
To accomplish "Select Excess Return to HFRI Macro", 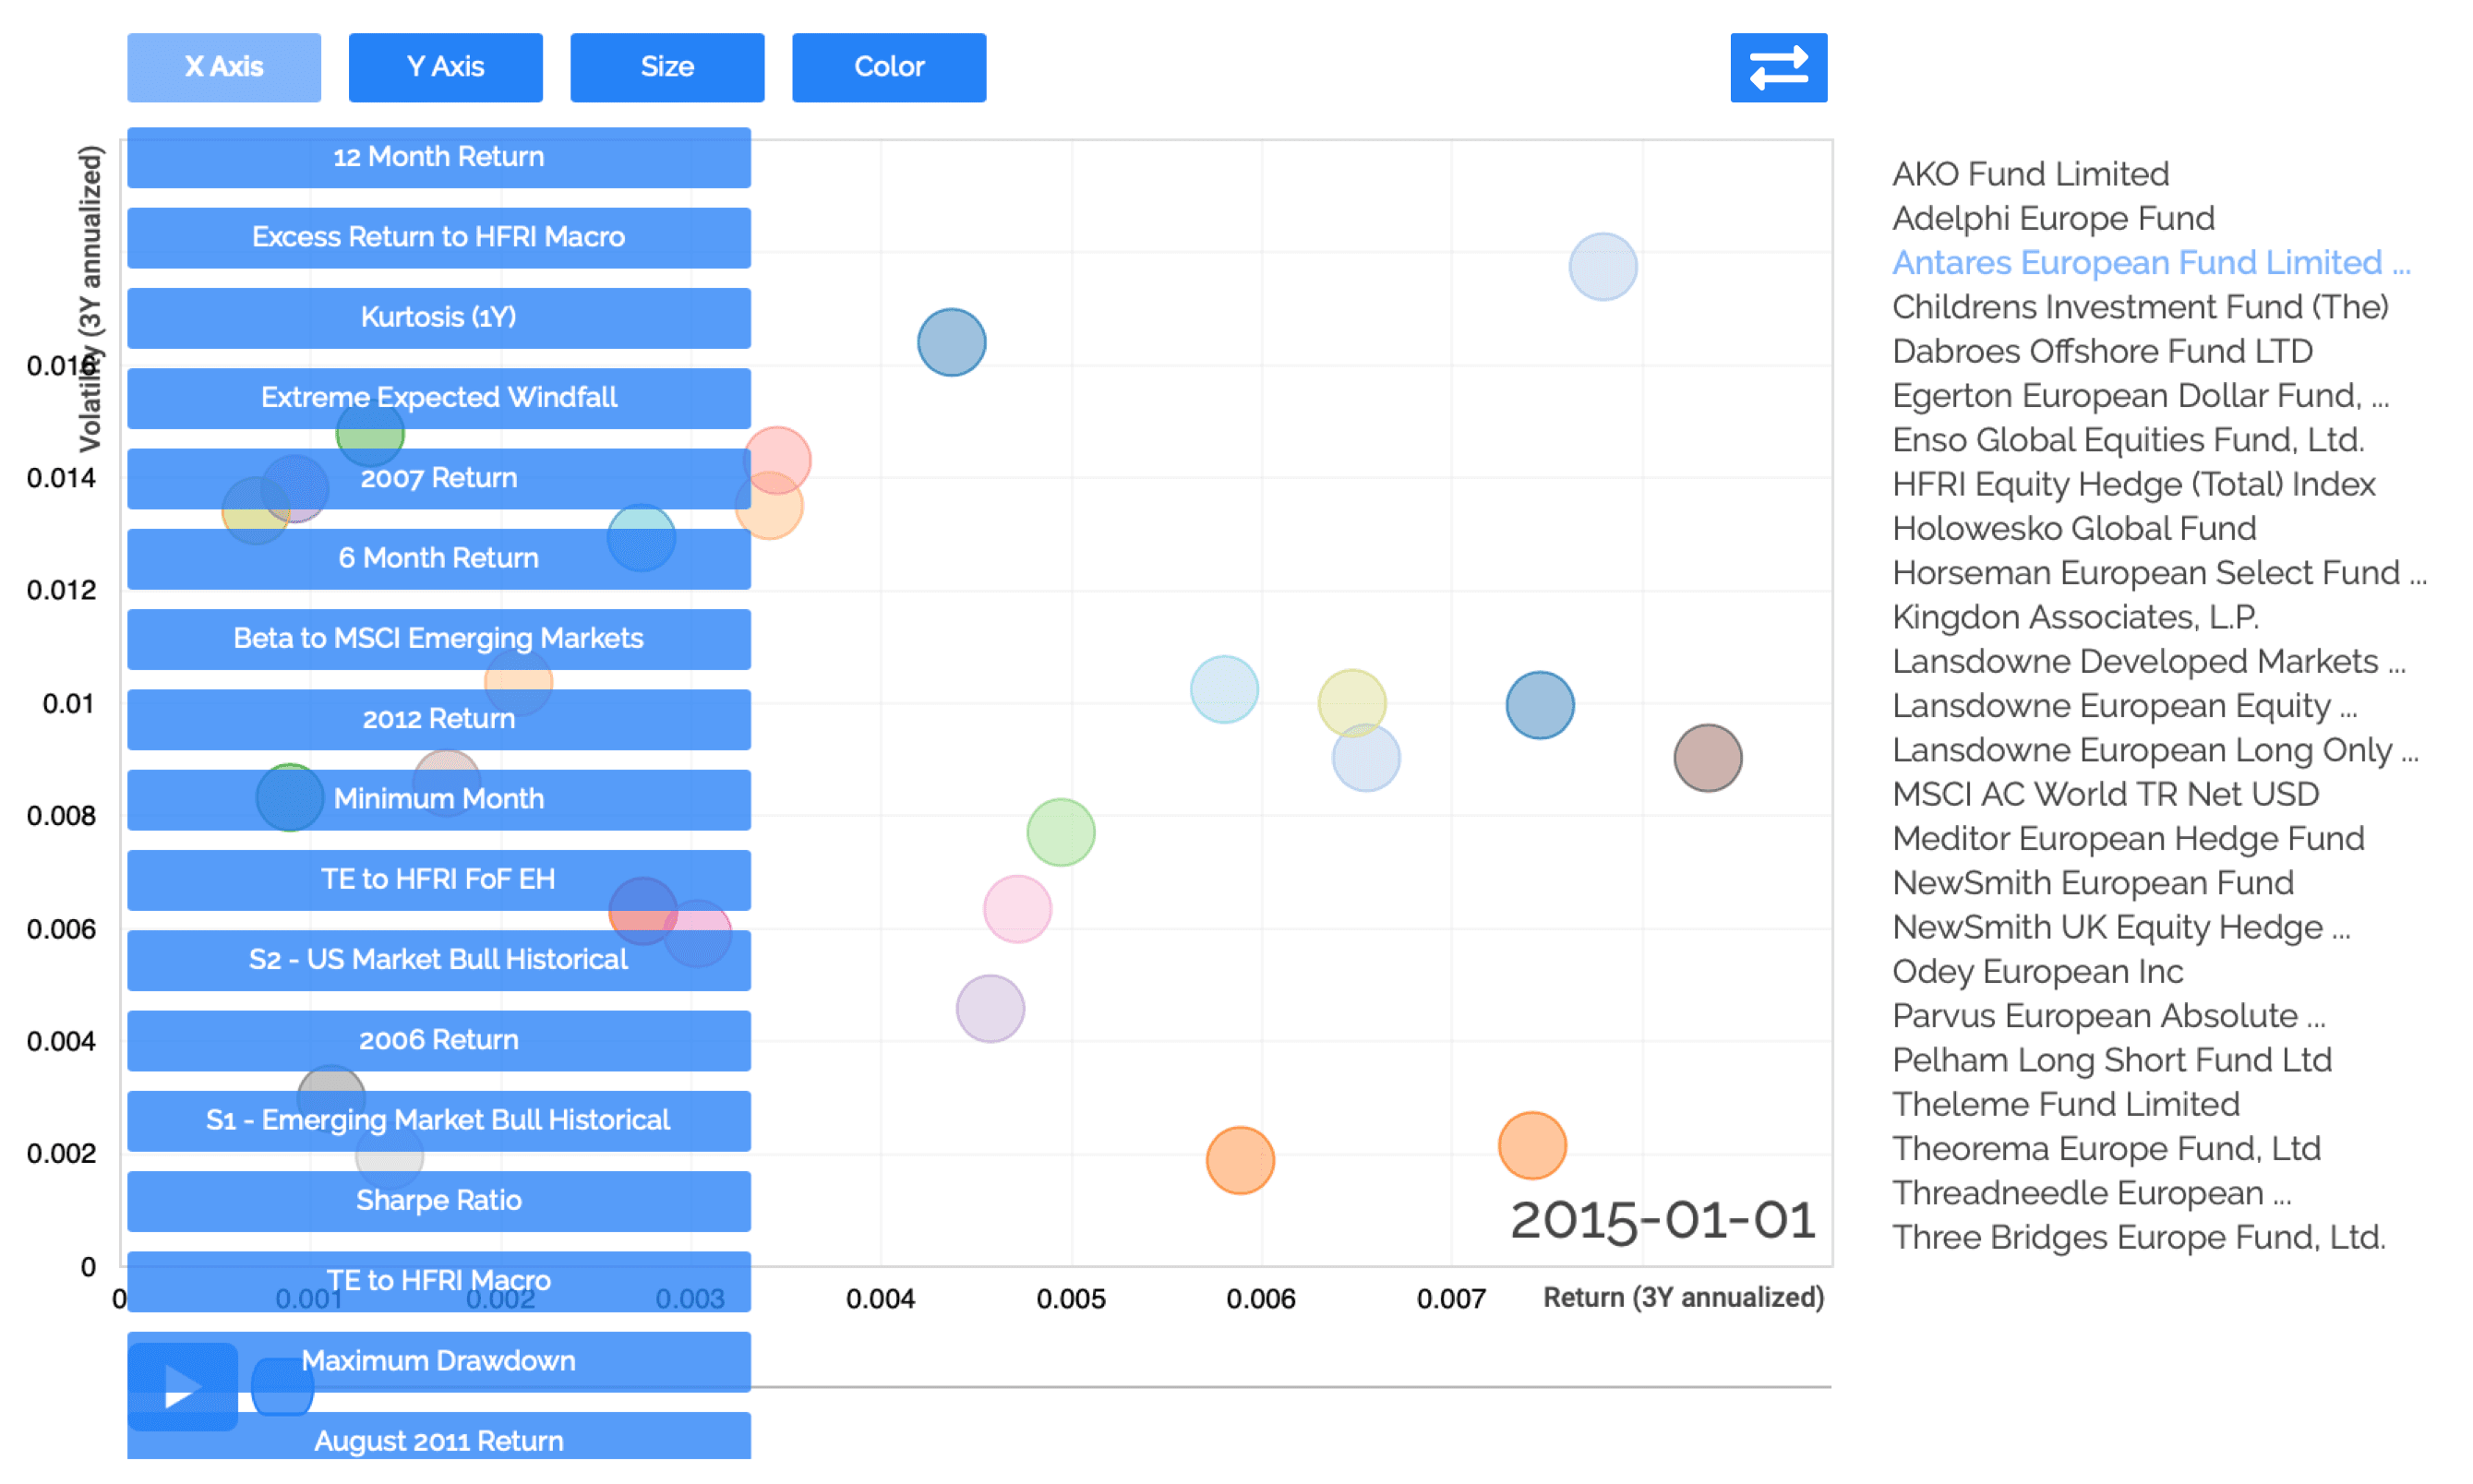I will point(439,237).
